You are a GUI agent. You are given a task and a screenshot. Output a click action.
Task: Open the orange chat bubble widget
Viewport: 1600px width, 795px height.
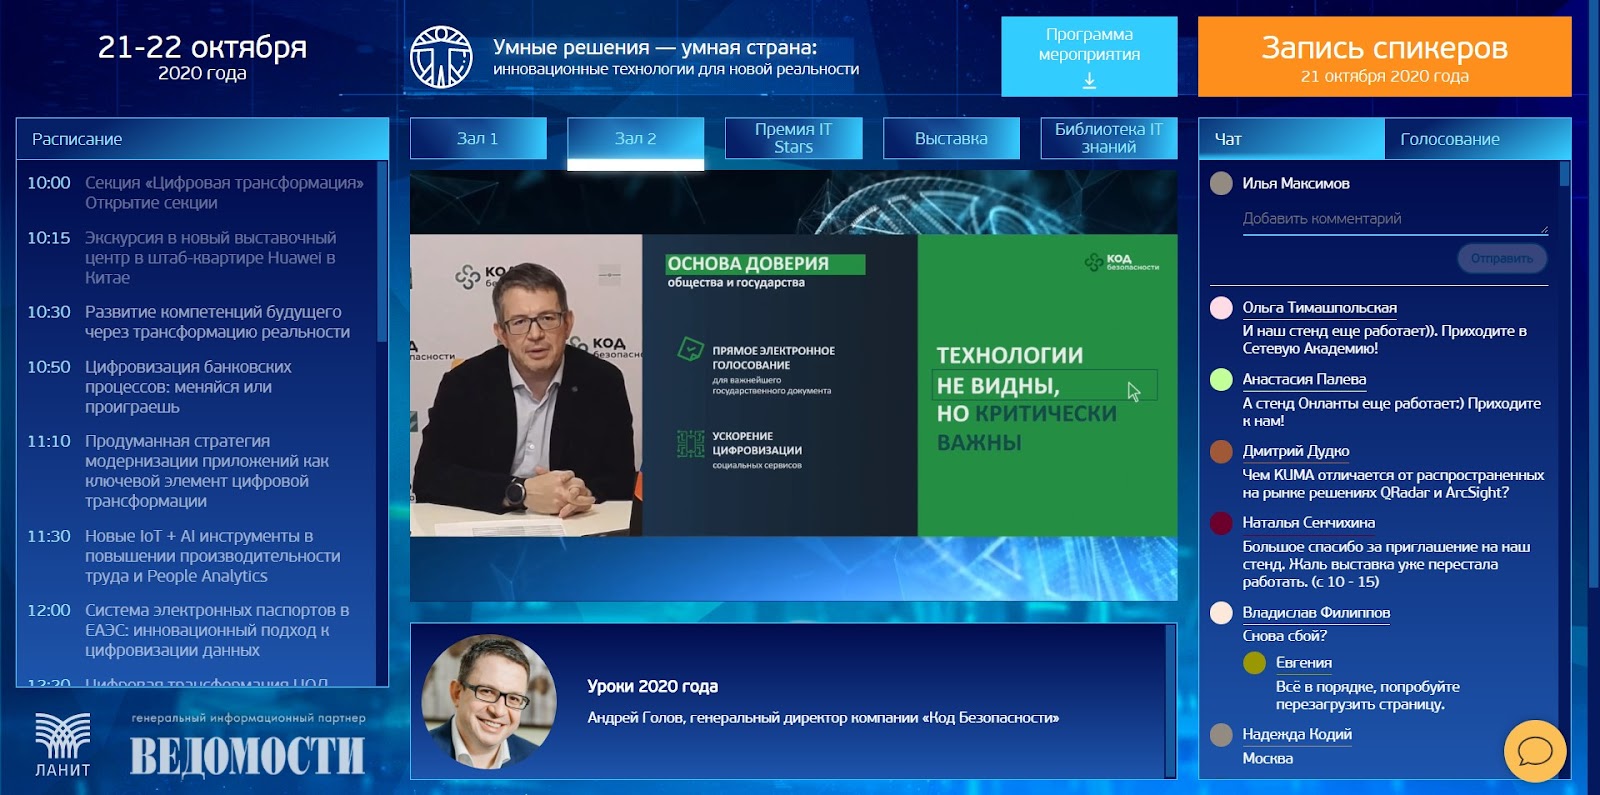coord(1535,751)
